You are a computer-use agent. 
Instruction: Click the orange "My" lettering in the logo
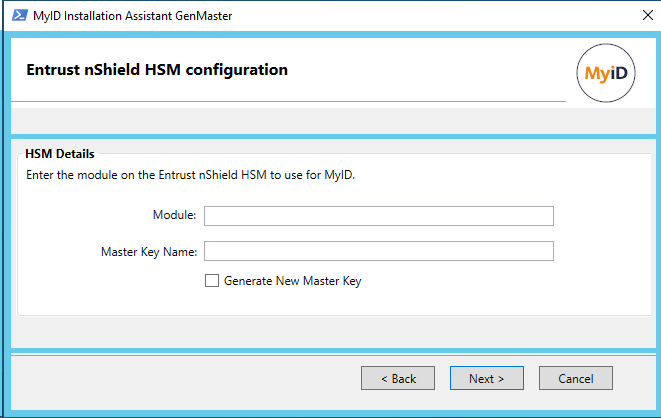[x=597, y=74]
